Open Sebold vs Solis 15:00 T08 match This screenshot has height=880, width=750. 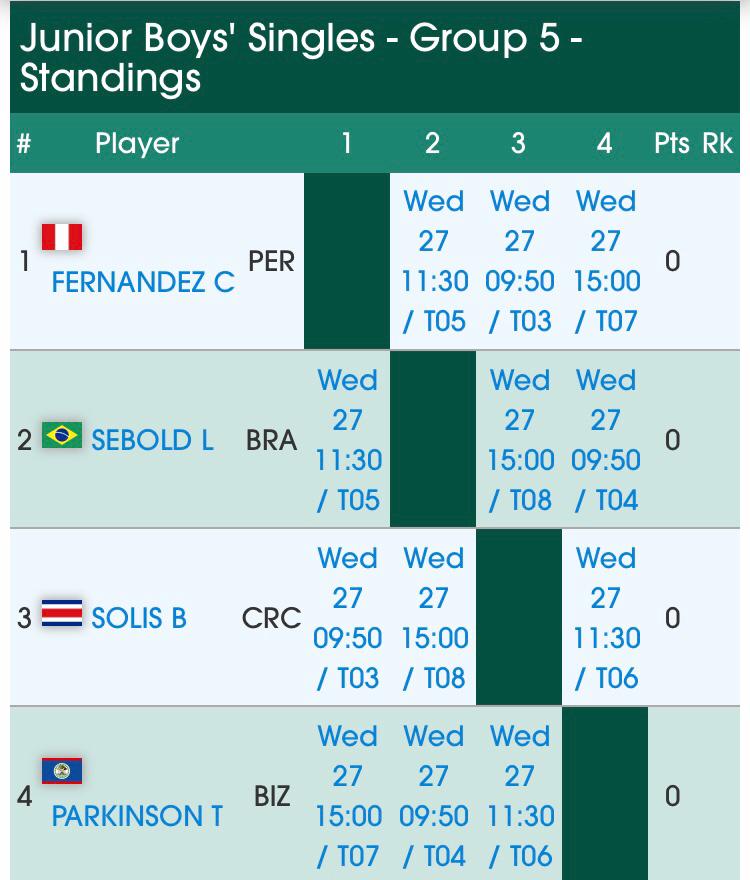click(519, 440)
